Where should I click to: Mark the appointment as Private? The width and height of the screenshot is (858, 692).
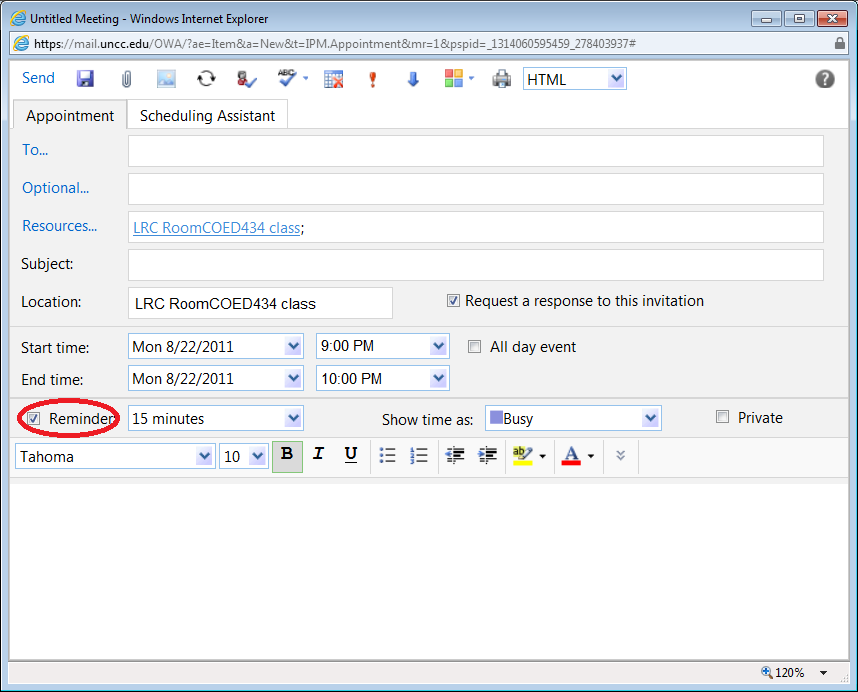[x=723, y=417]
